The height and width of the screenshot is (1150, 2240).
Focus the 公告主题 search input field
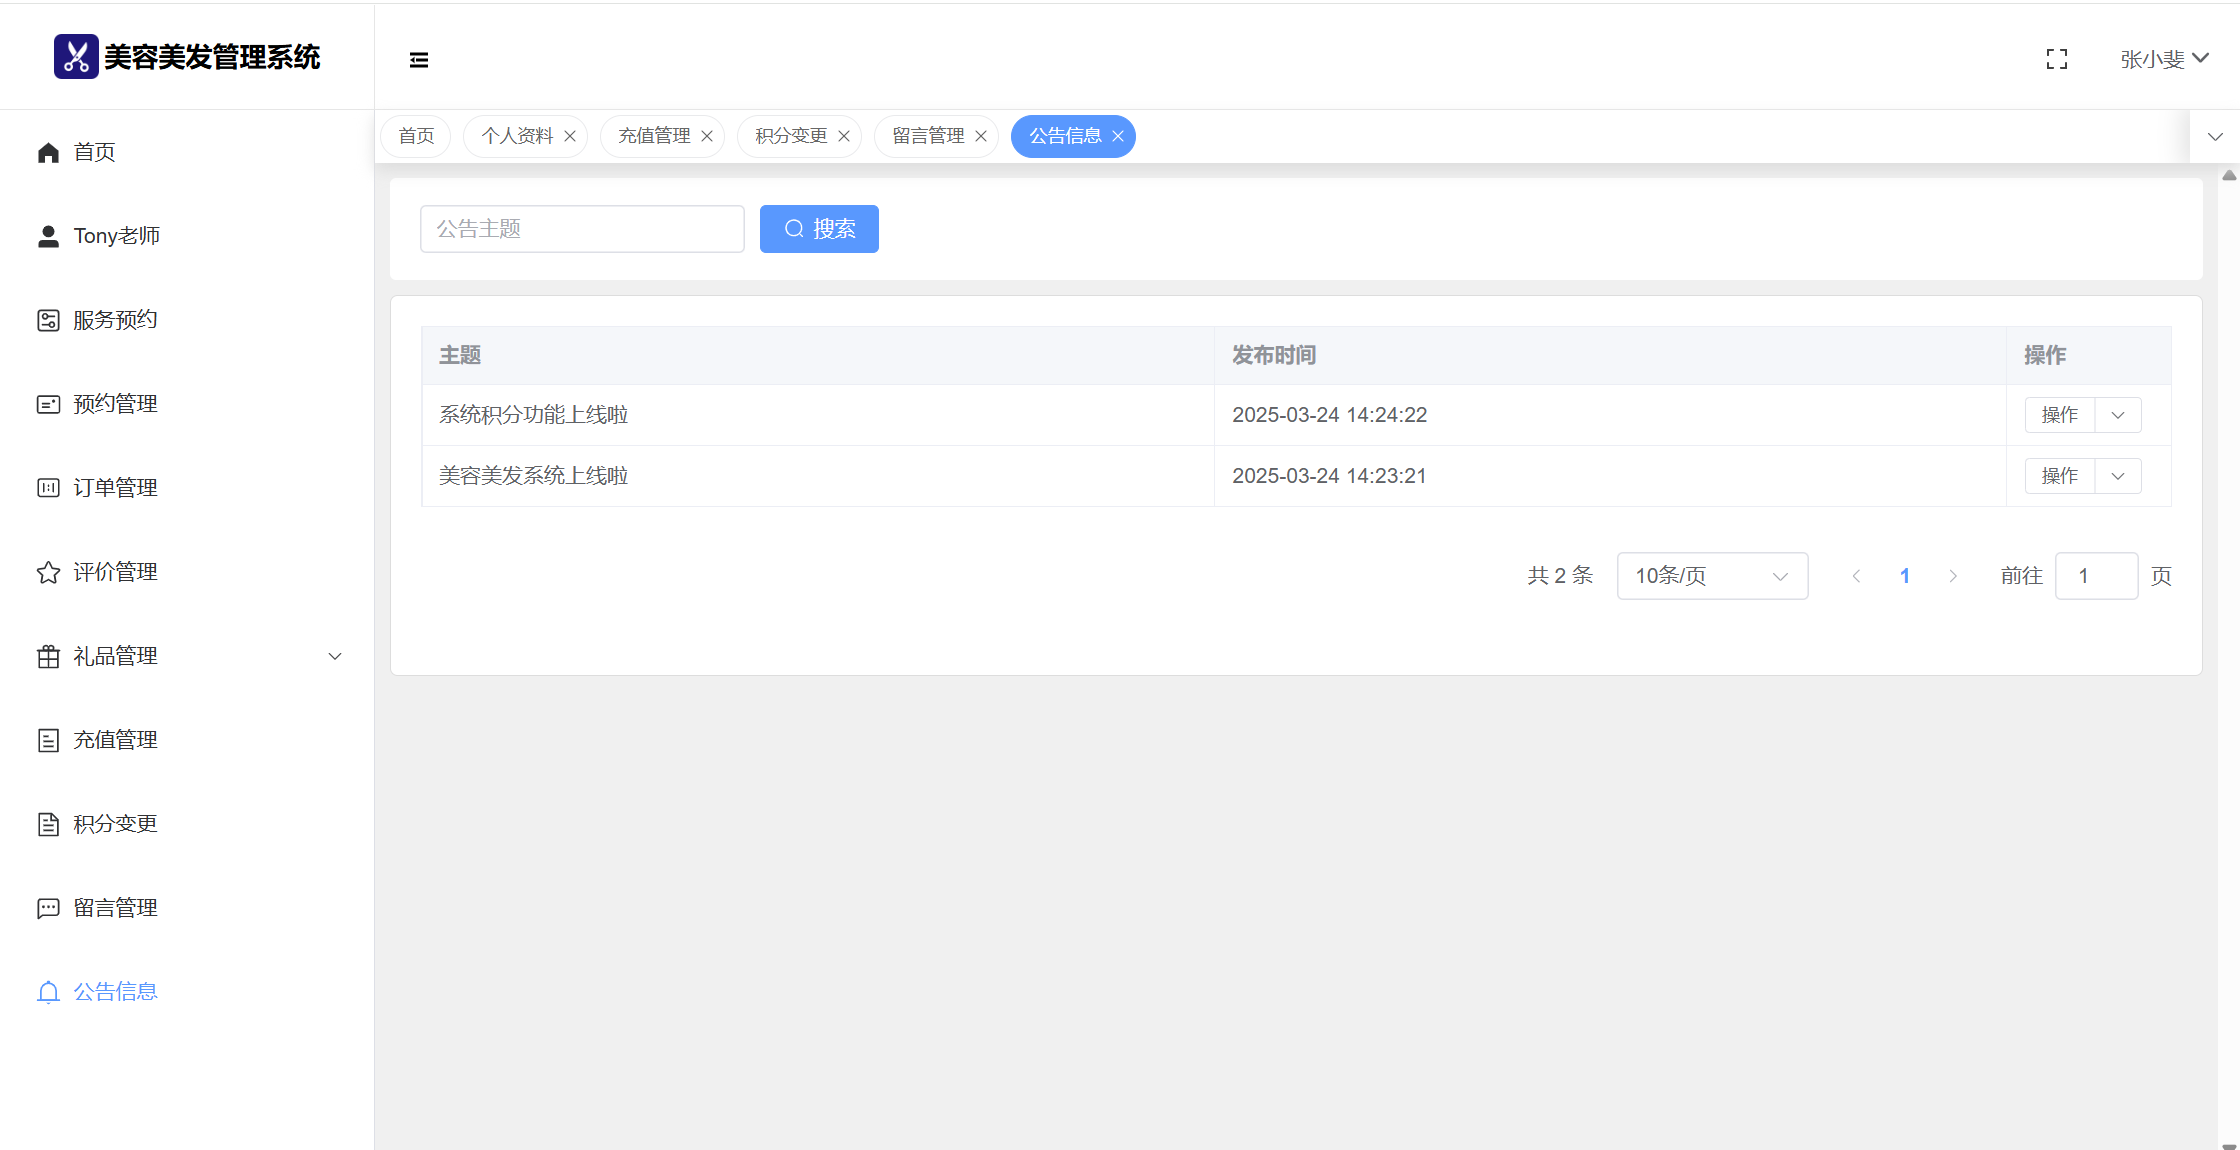(582, 229)
